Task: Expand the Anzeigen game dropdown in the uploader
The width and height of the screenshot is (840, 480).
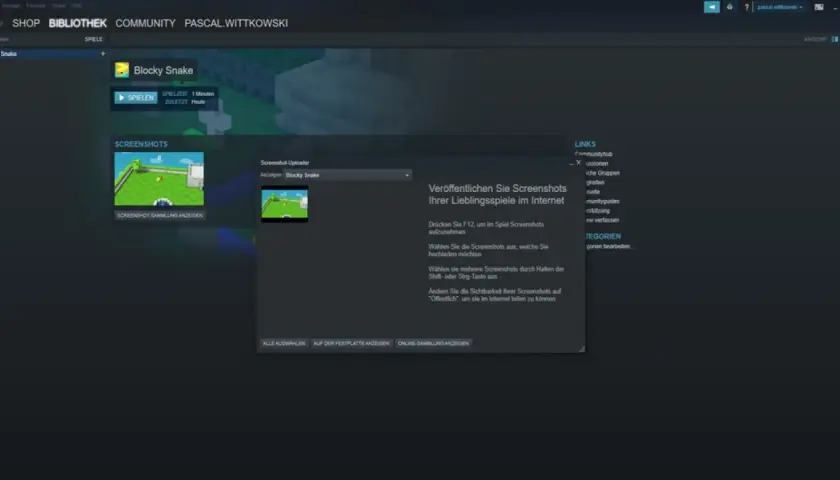Action: tap(348, 175)
